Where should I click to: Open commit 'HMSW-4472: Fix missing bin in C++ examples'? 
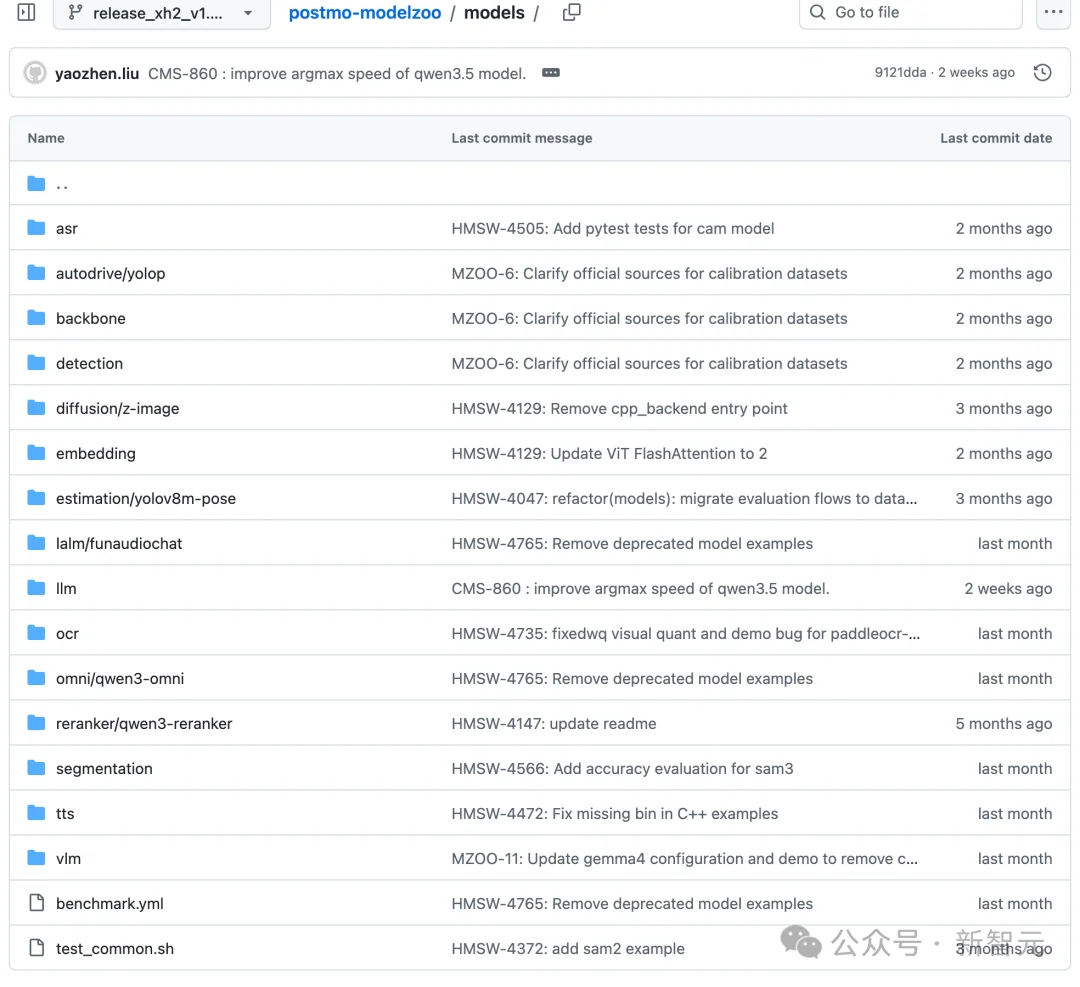point(614,813)
